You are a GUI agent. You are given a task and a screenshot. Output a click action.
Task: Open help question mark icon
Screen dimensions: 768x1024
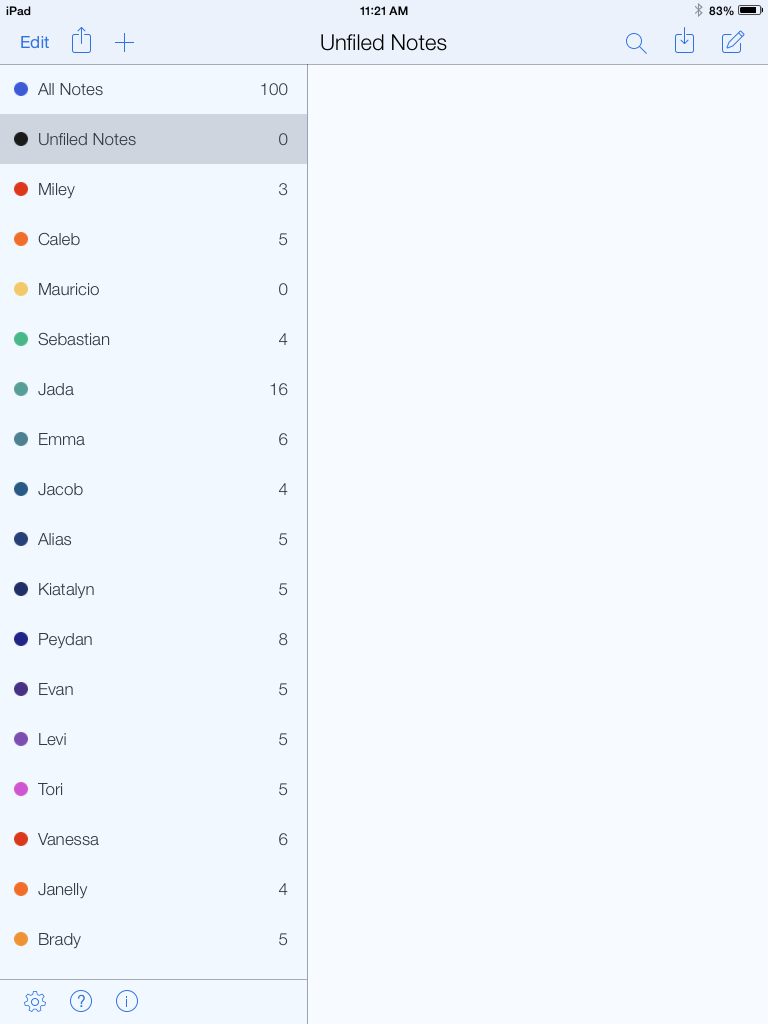81,1001
